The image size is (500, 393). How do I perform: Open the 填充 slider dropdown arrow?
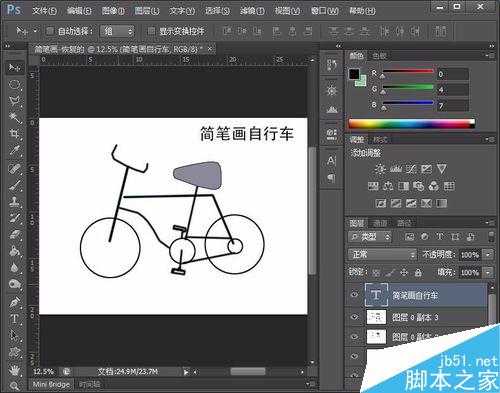[488, 273]
